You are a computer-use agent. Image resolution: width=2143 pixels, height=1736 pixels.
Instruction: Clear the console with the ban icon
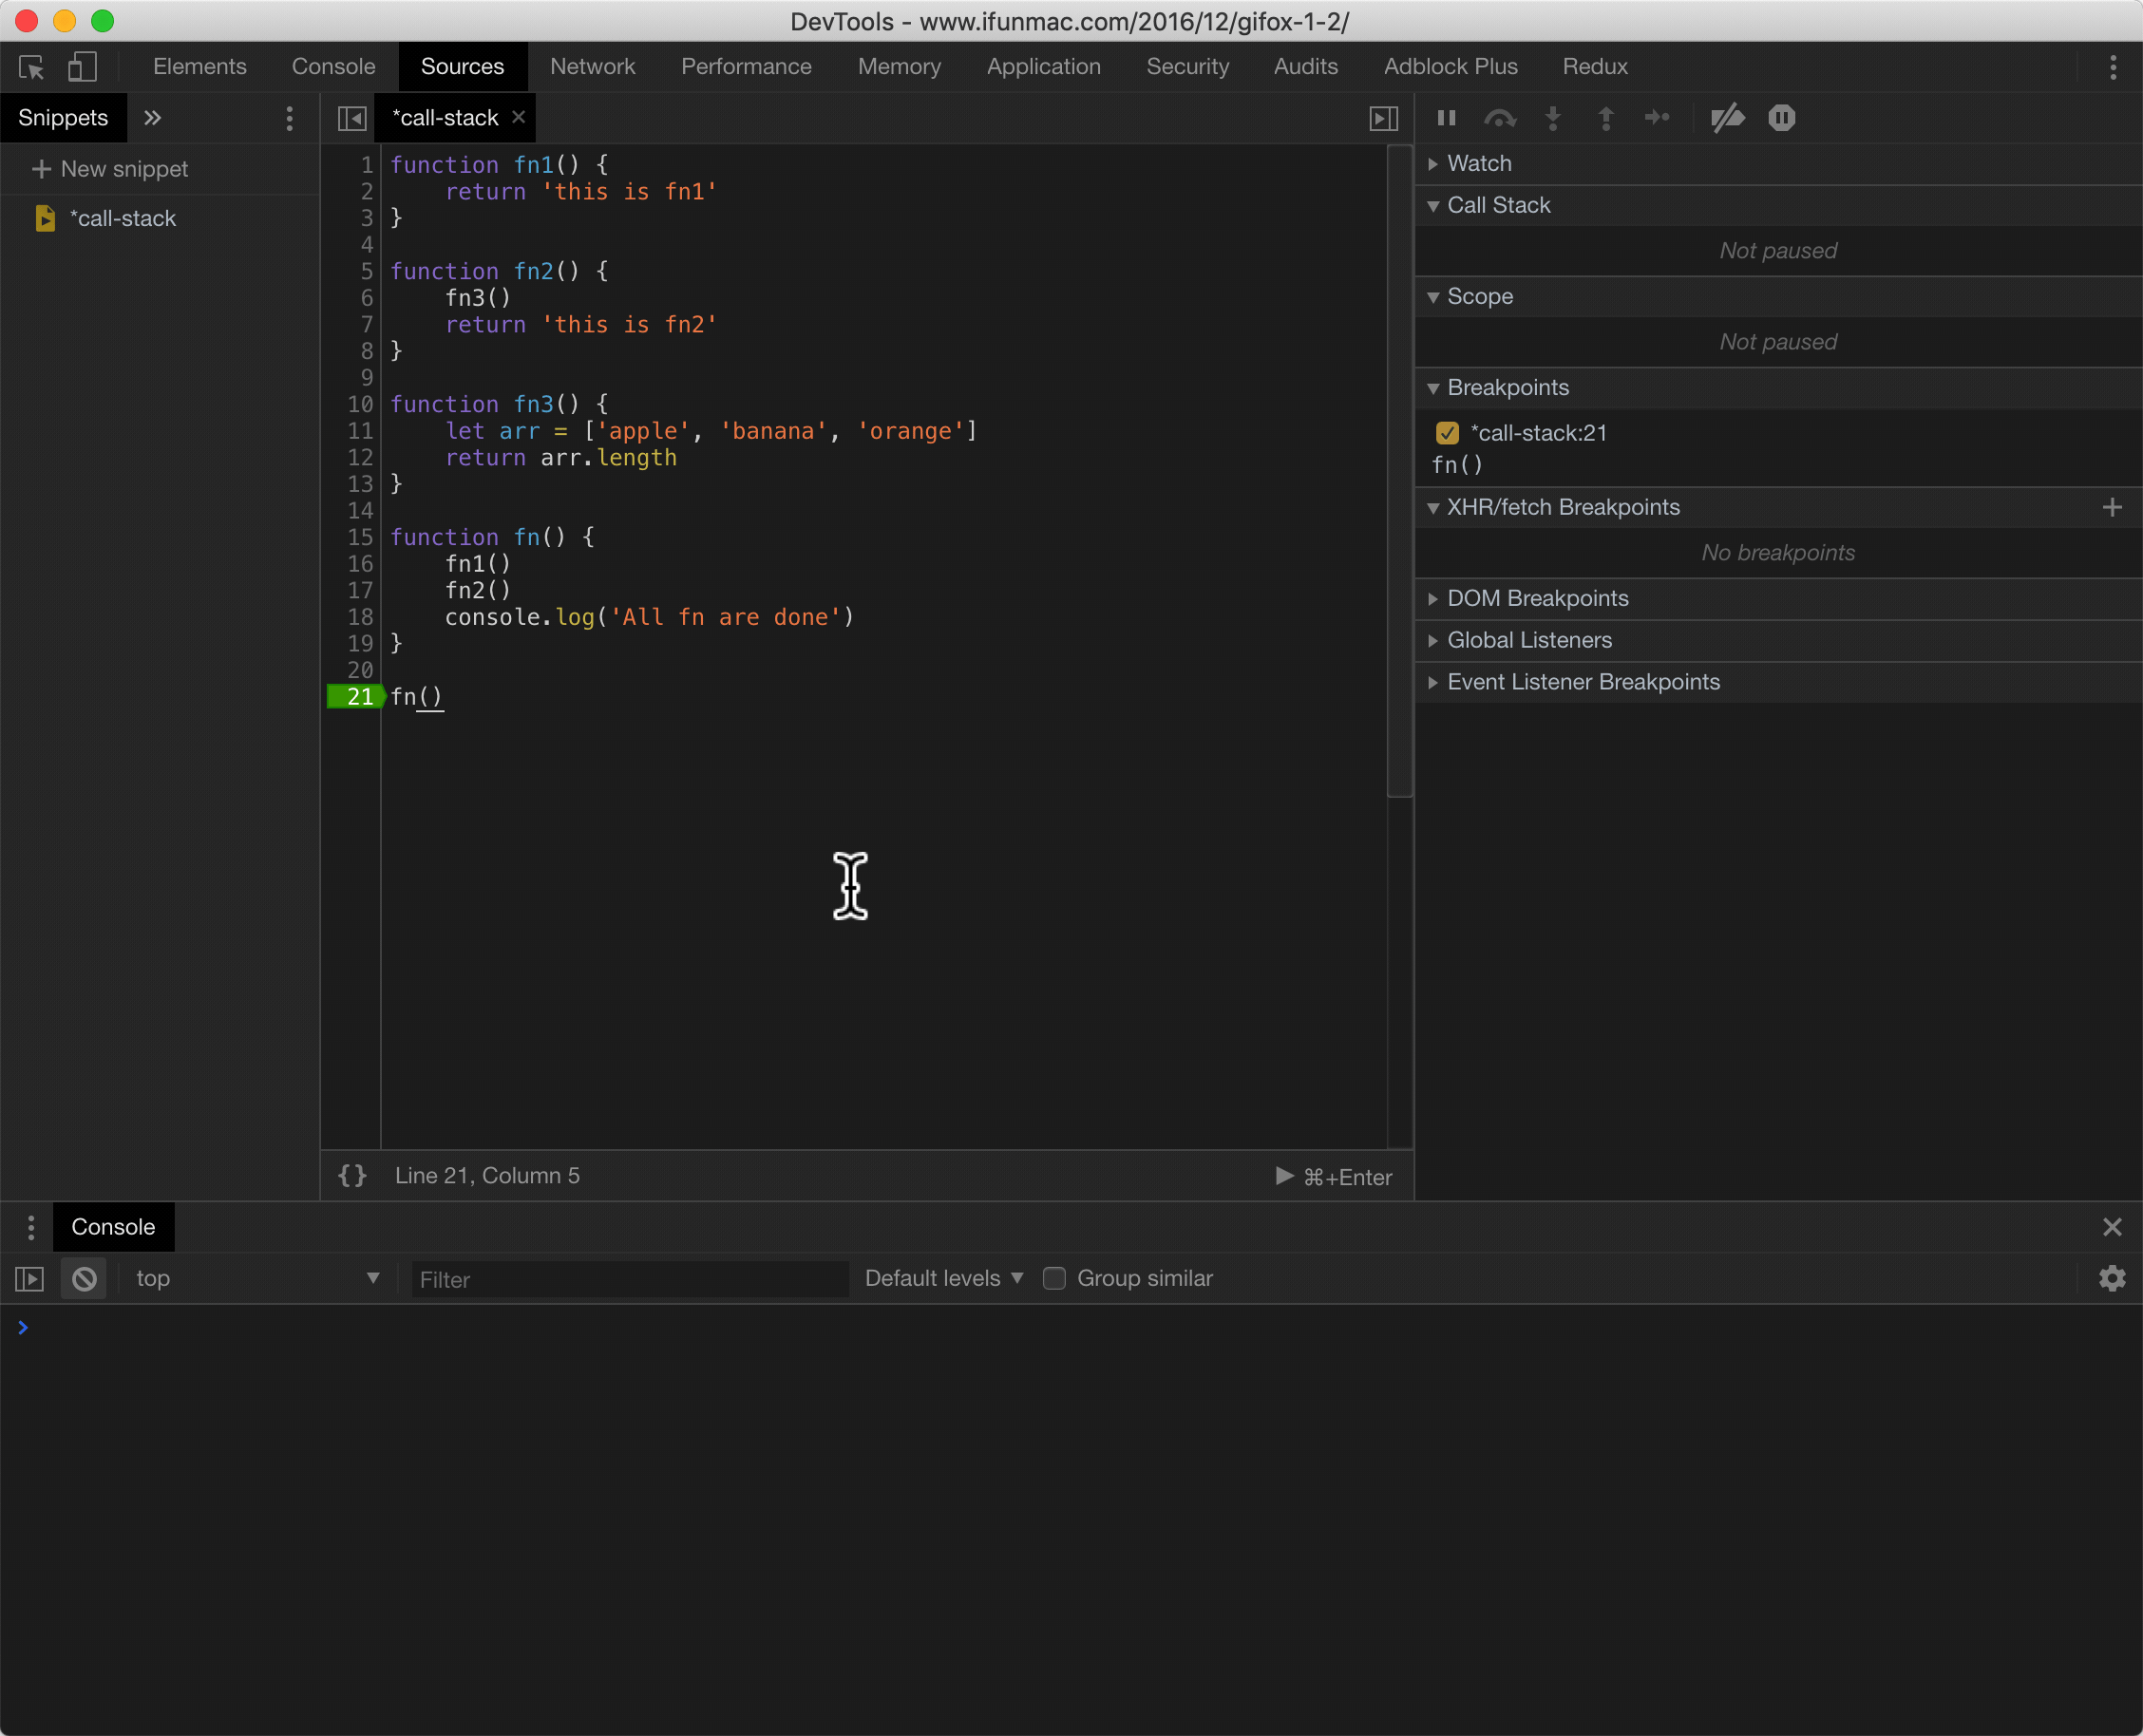point(84,1279)
